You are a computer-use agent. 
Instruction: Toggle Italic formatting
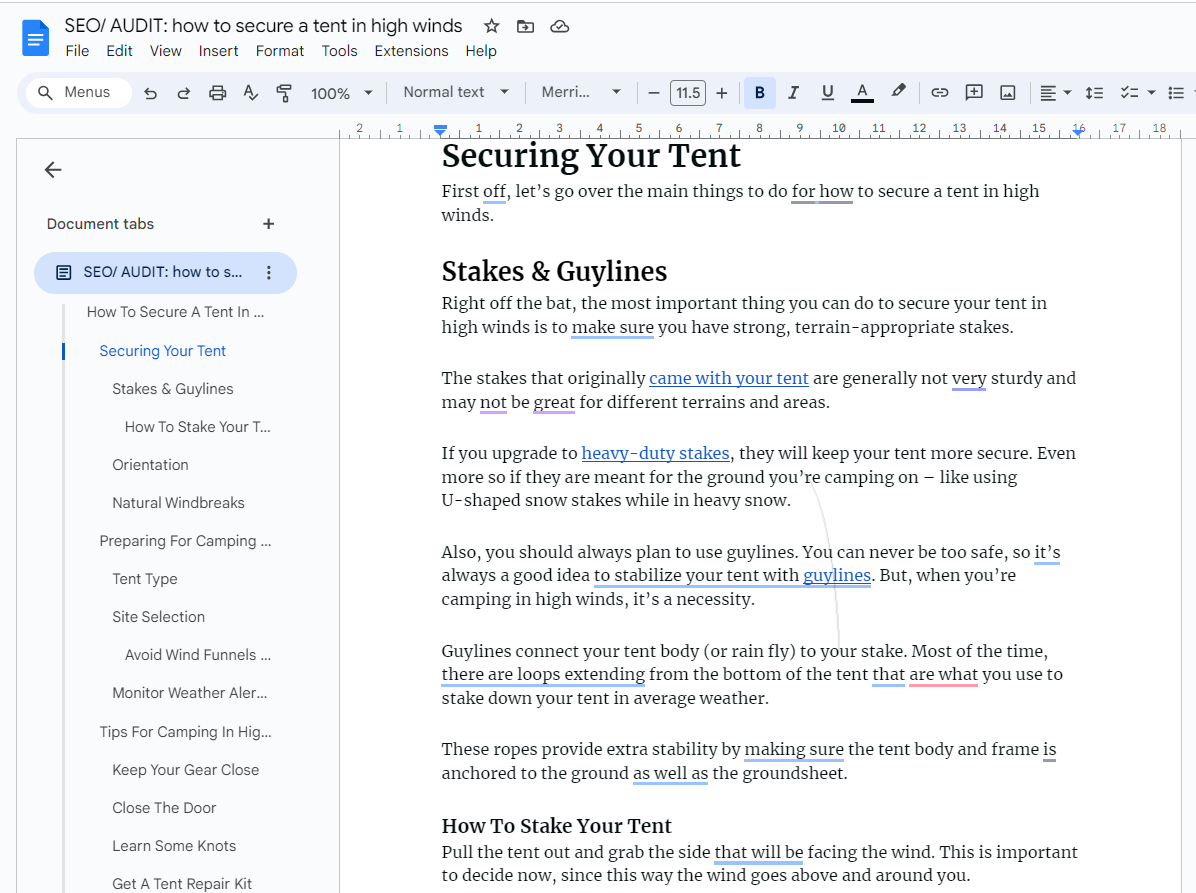793,93
